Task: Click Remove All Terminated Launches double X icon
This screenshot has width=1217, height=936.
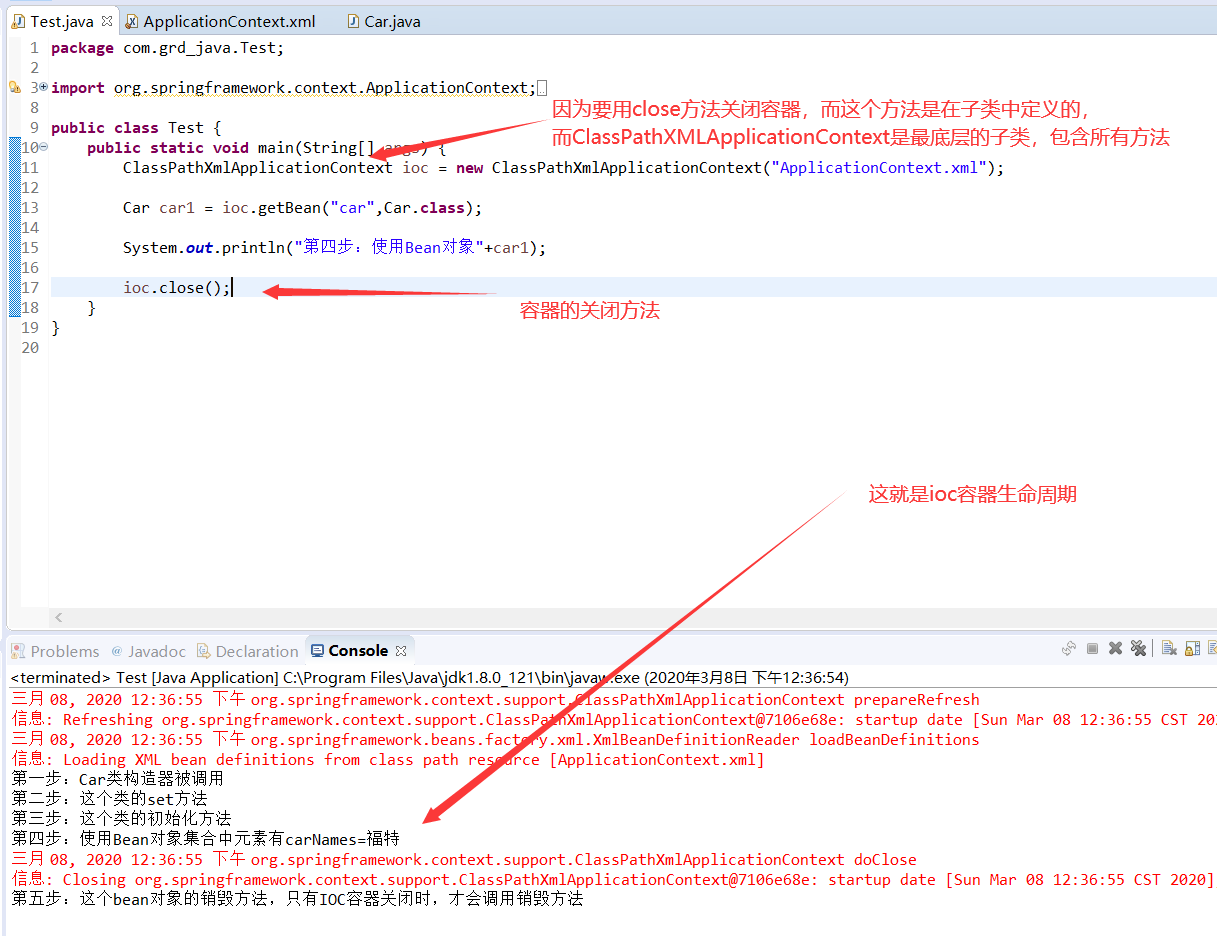Action: pyautogui.click(x=1138, y=649)
